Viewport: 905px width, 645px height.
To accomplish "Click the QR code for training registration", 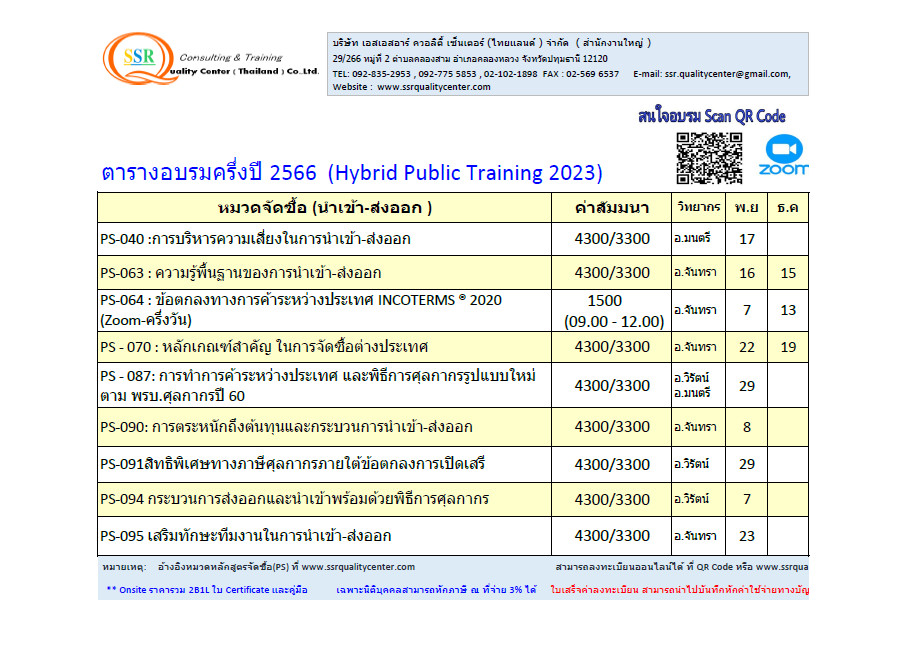I will coord(709,158).
